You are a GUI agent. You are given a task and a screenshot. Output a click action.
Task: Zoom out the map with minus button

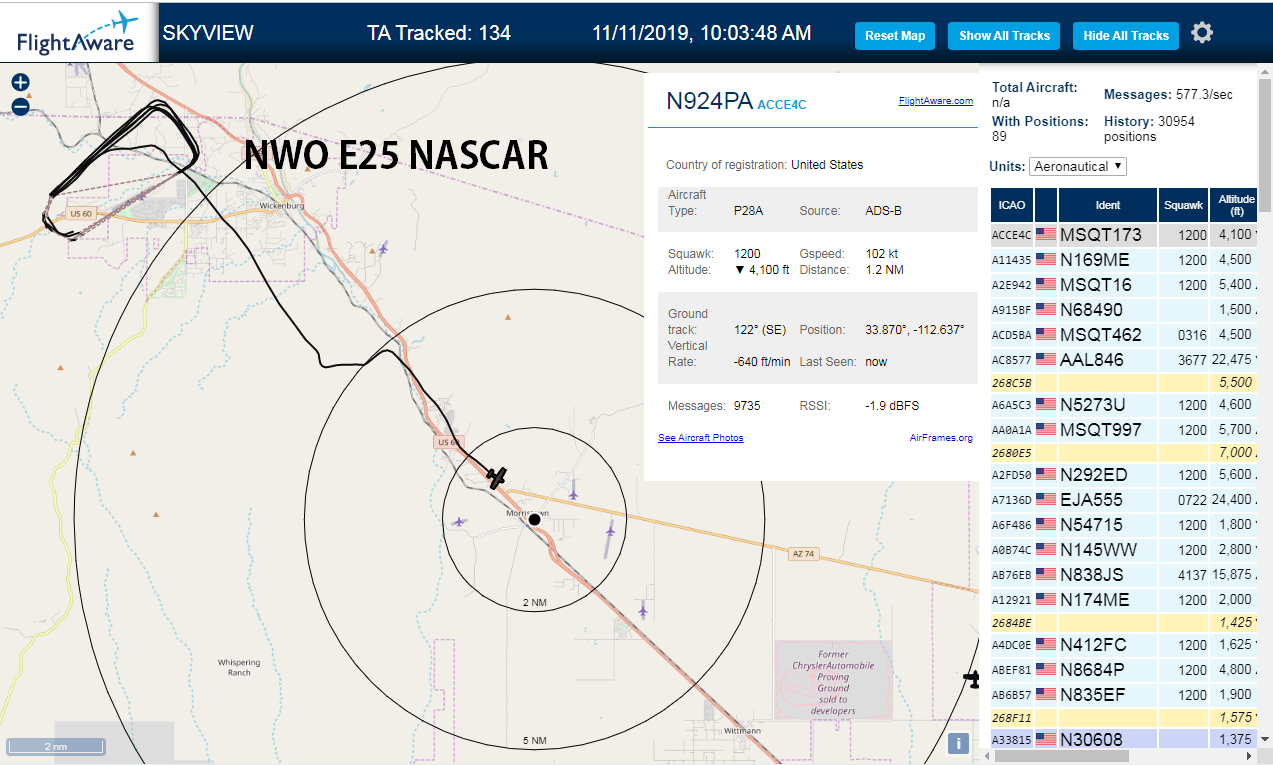20,107
